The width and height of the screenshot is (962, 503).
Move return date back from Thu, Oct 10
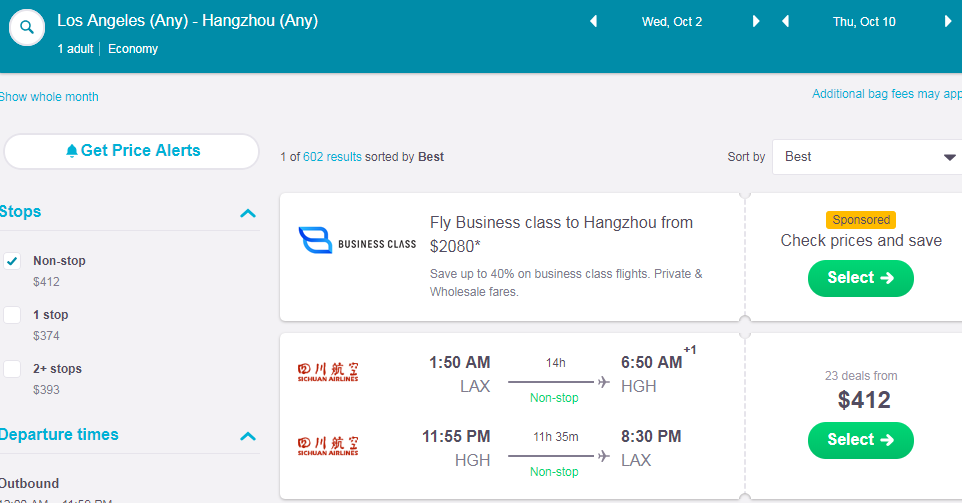point(785,21)
